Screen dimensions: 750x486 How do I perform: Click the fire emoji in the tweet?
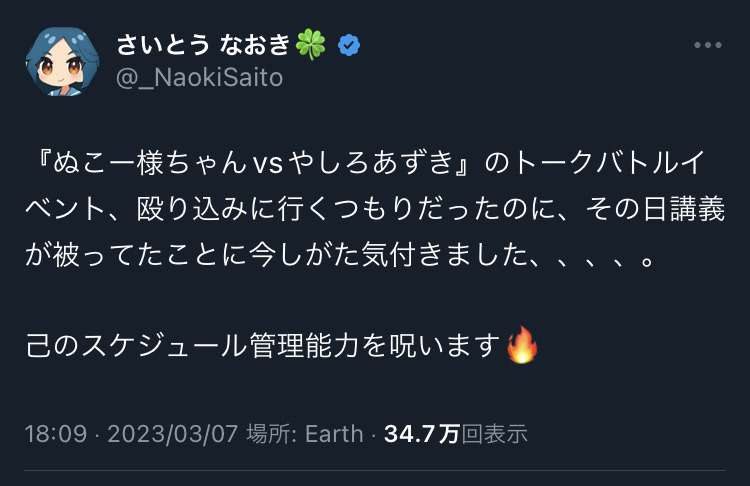522,345
